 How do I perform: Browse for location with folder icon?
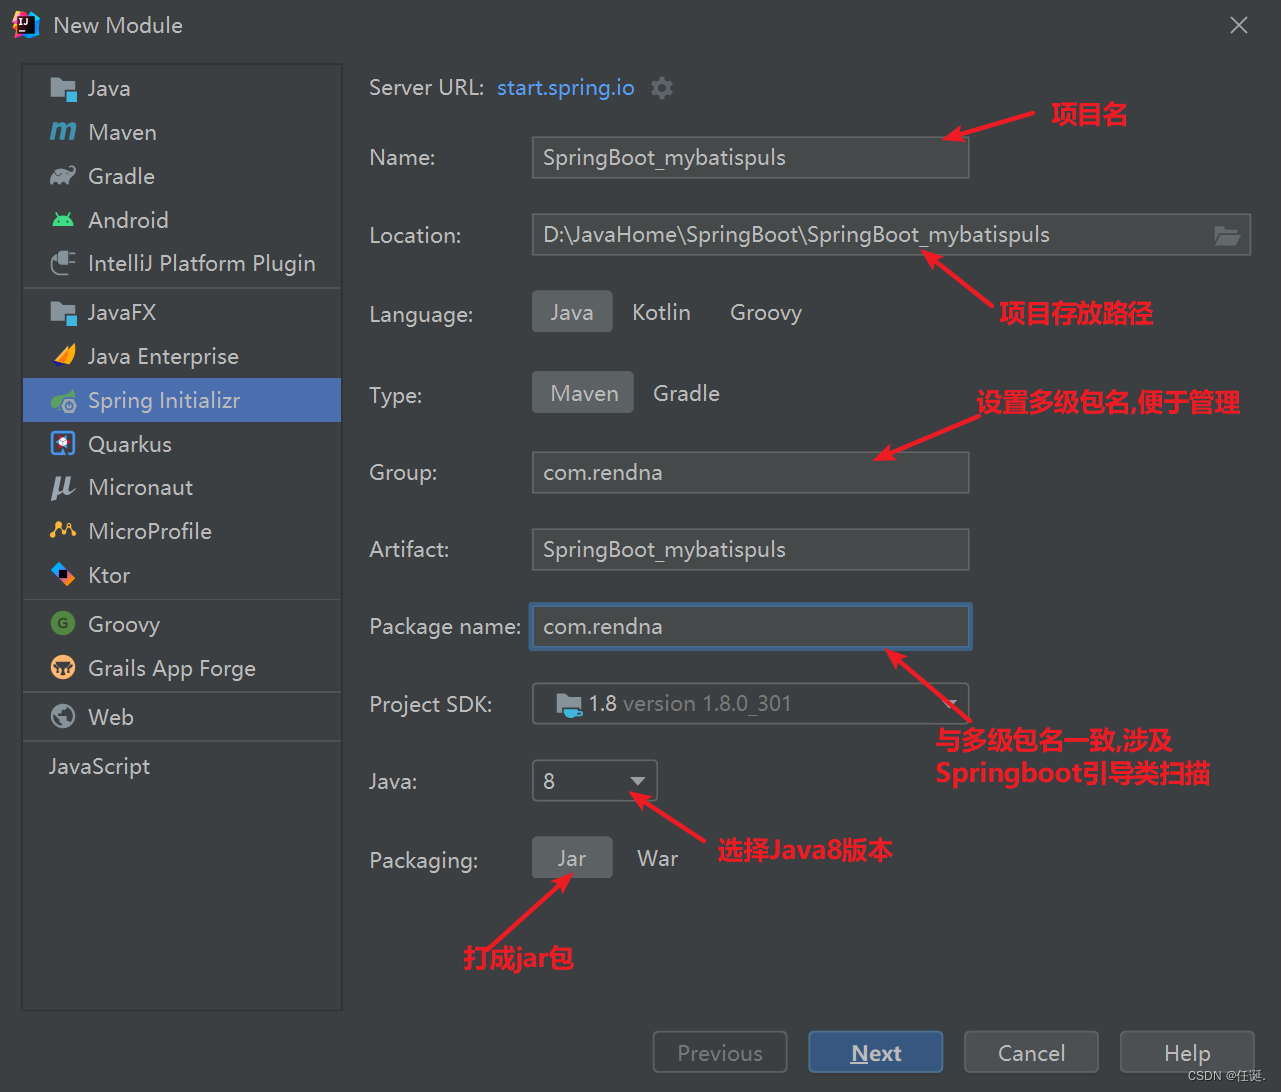(x=1227, y=235)
